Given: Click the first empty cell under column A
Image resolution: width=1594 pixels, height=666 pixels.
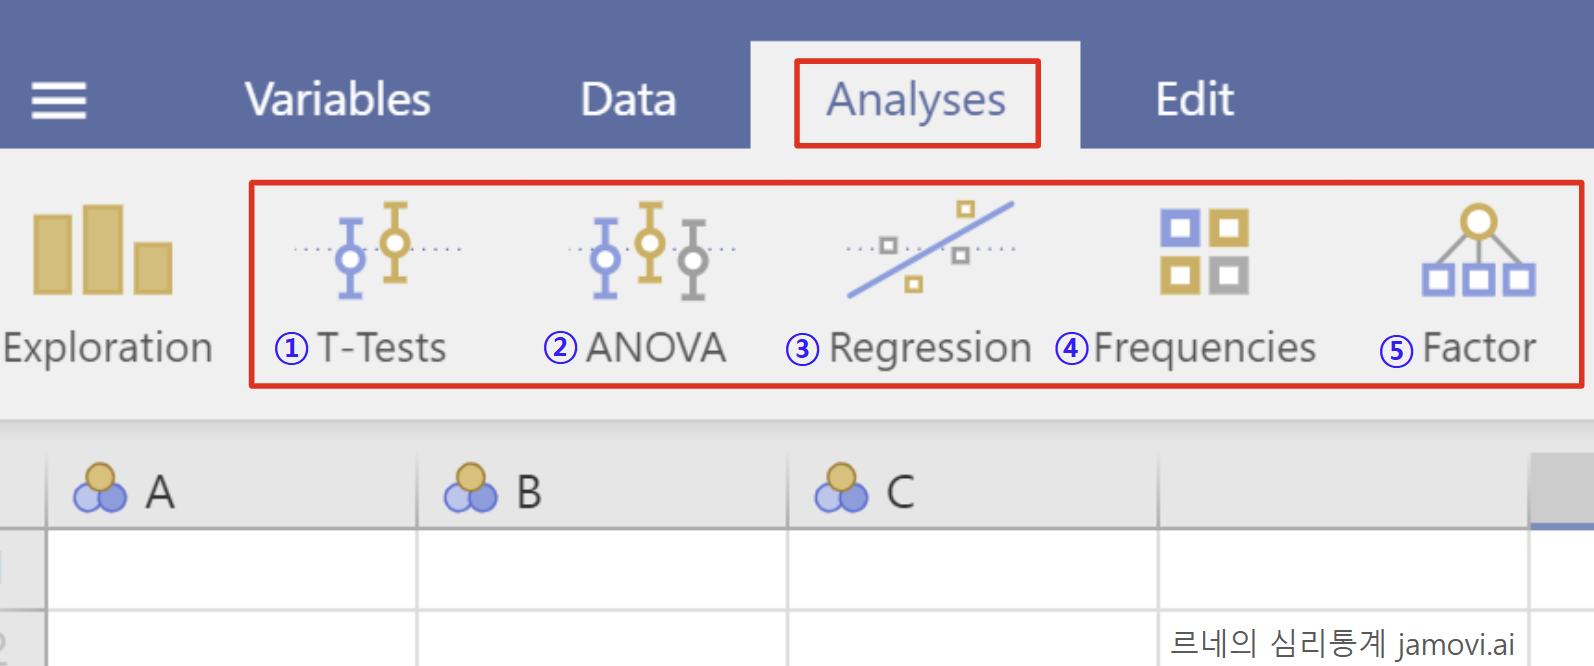Looking at the screenshot, I should click(x=232, y=569).
